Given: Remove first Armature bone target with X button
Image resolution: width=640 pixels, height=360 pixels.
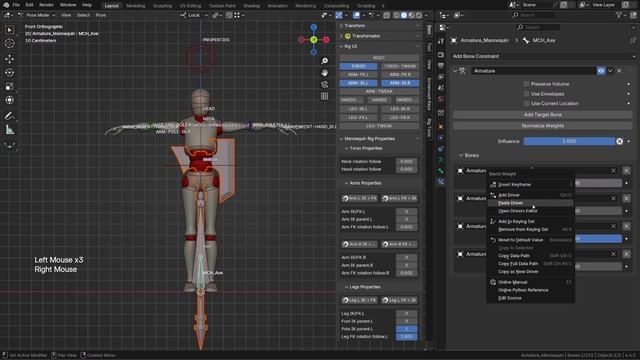Looking at the screenshot, I should point(627,171).
